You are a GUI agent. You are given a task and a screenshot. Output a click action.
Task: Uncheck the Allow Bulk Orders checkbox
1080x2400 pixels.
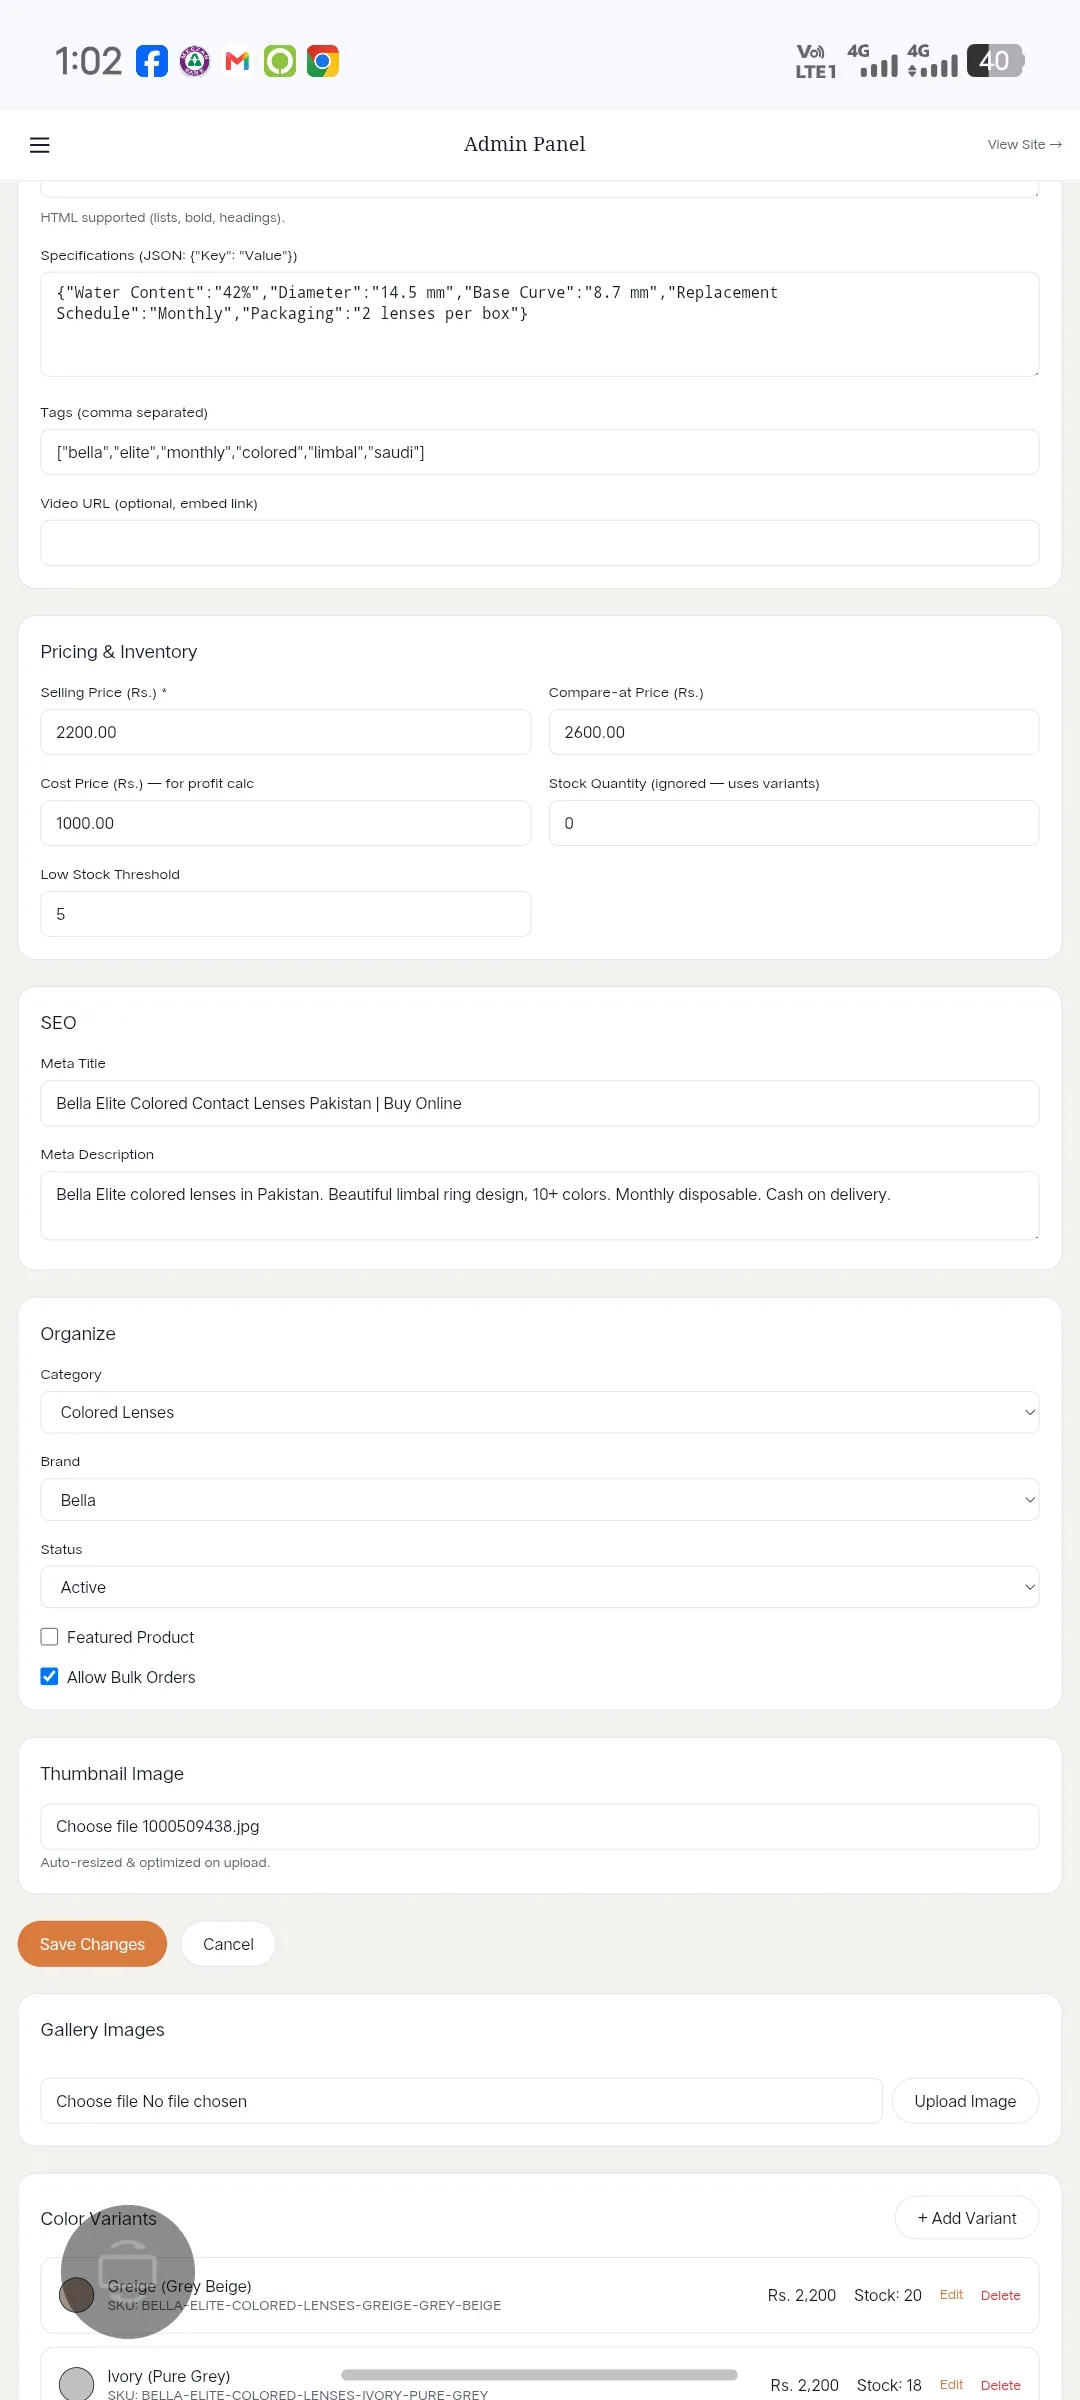point(49,1677)
